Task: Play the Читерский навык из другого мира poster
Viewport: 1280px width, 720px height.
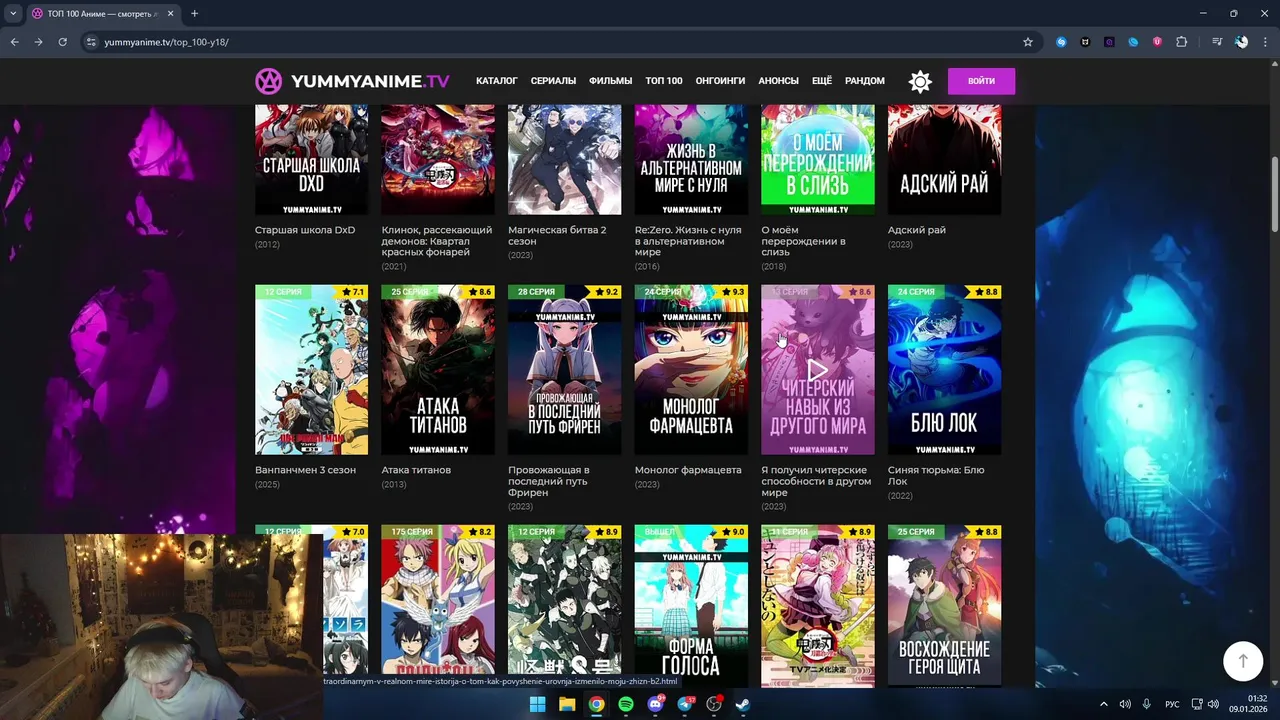Action: (x=818, y=370)
